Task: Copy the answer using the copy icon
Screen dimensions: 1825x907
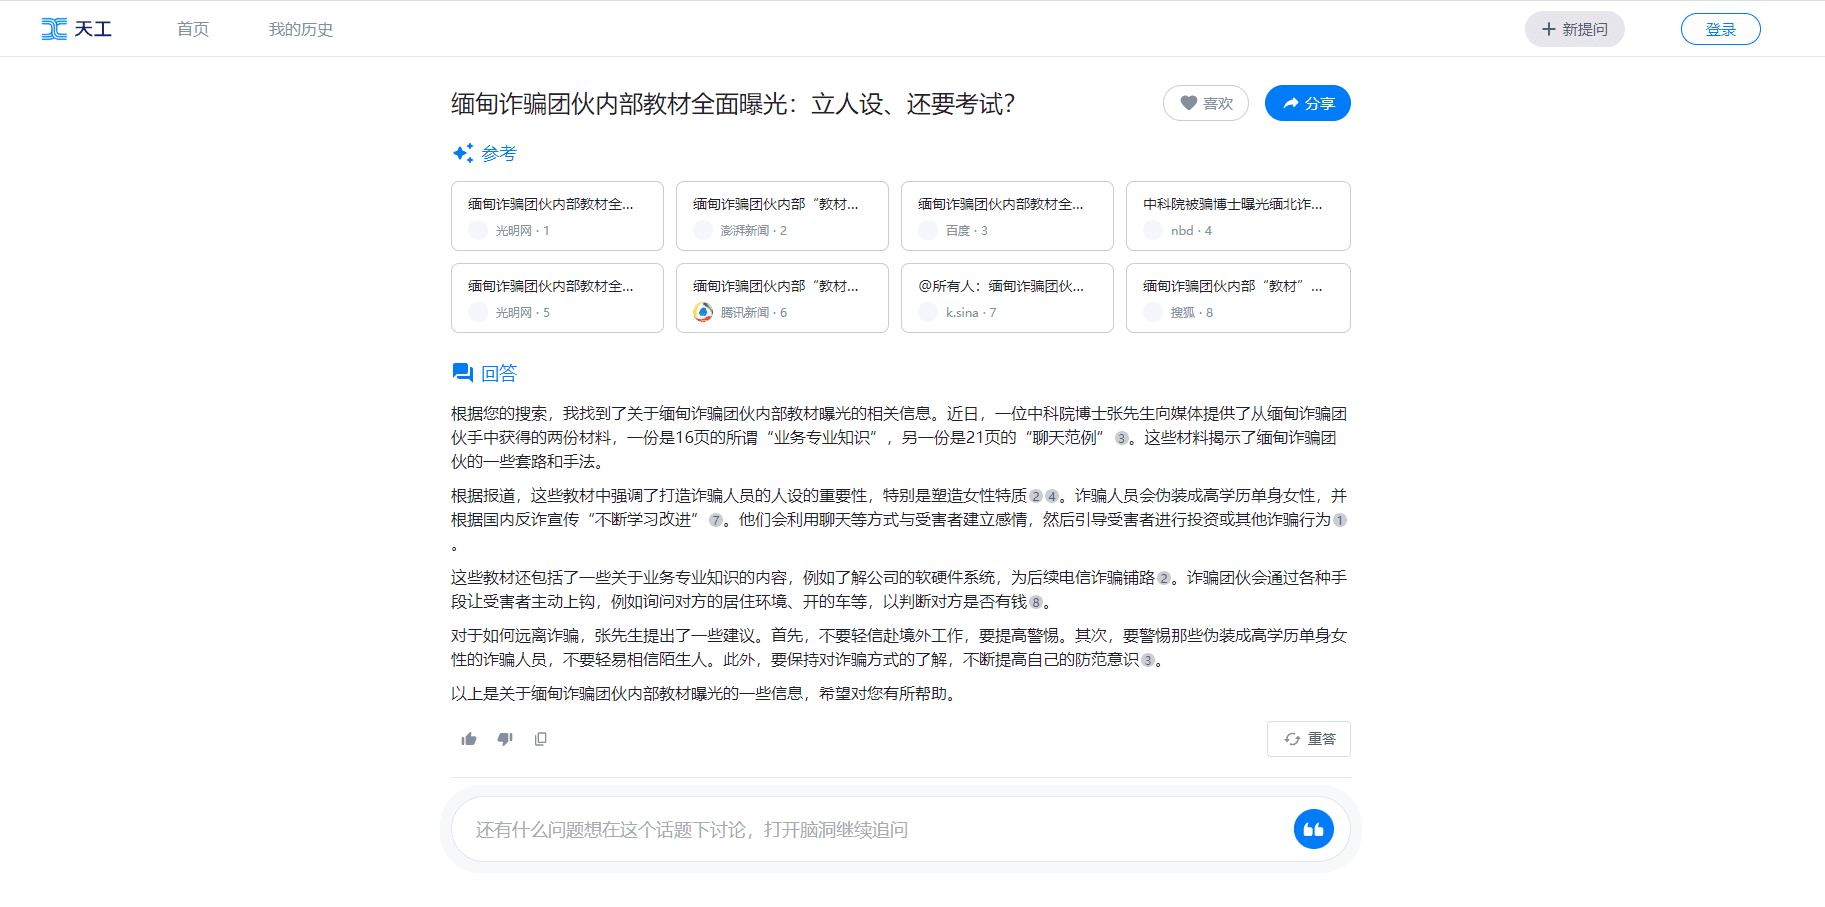Action: point(541,739)
